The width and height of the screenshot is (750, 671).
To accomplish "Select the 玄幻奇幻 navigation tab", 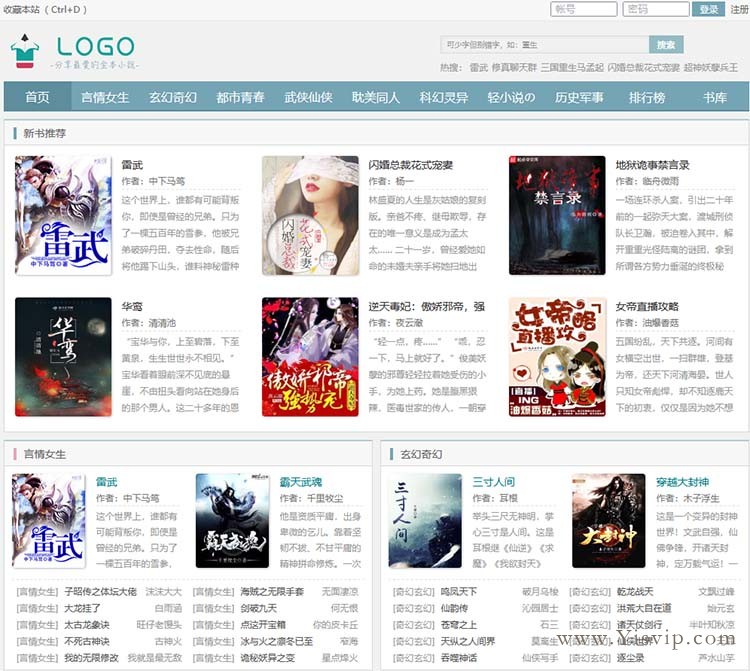I will (x=173, y=97).
